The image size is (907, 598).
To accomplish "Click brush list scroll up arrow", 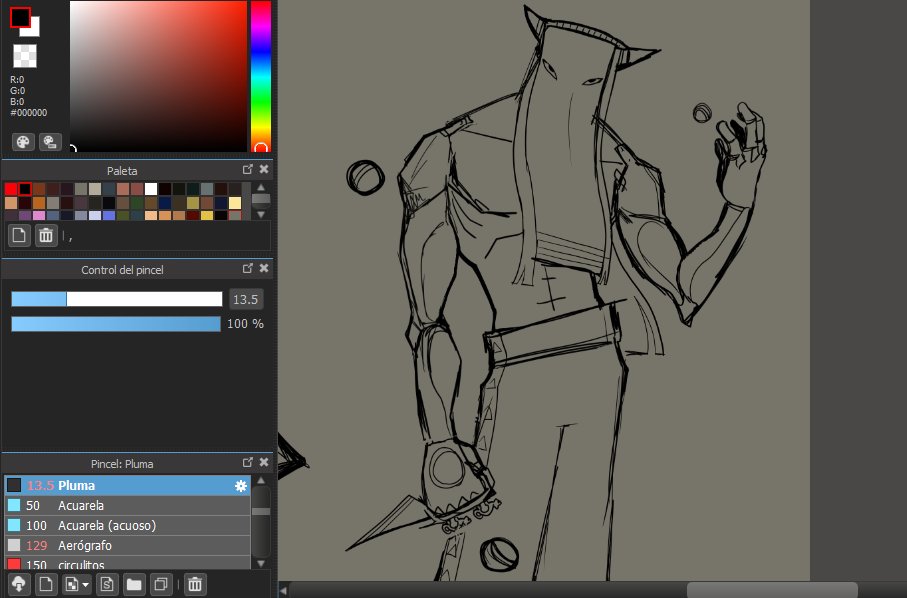I will [261, 481].
